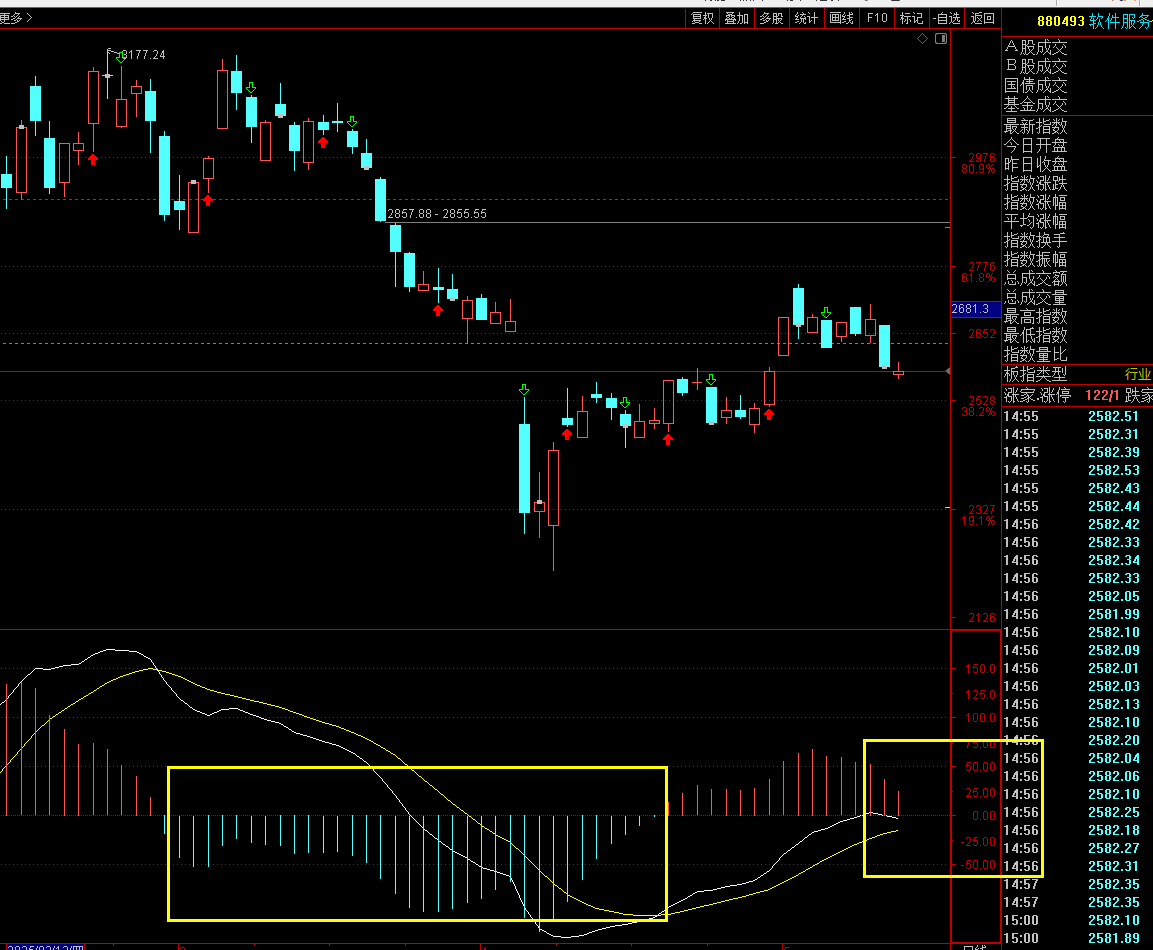Click the 最新指数 field label
Image resolution: width=1153 pixels, height=950 pixels.
(x=1035, y=126)
